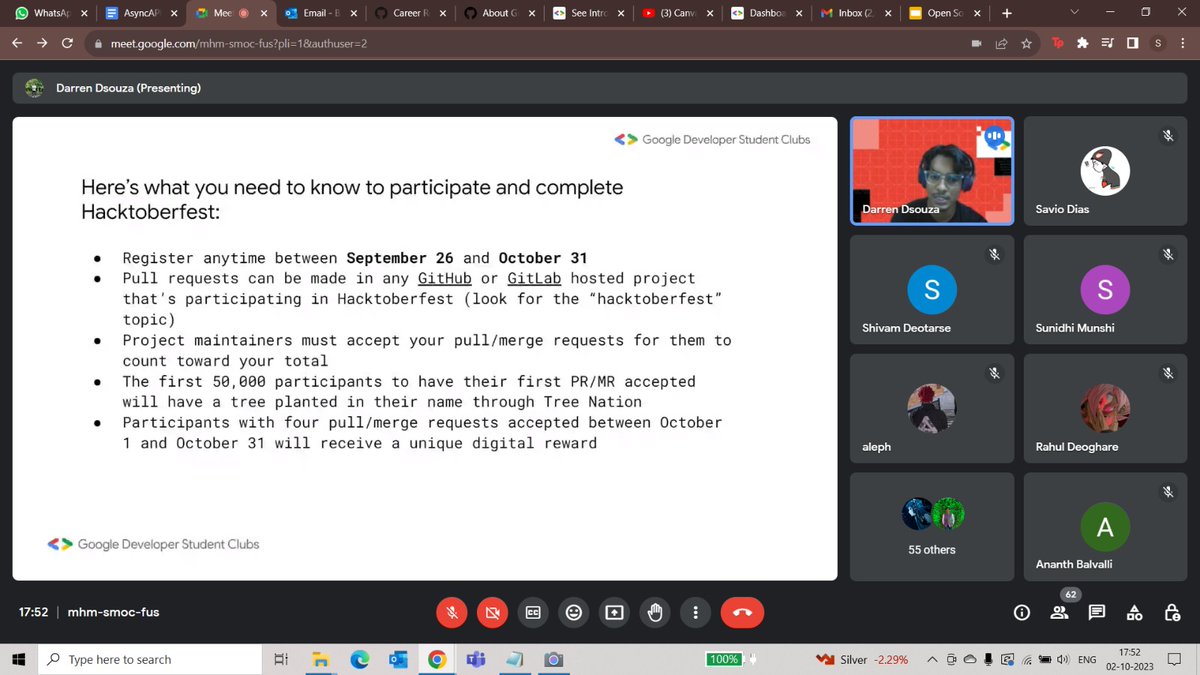This screenshot has height=675, width=1200.
Task: Switch to Open Source slides tab
Action: coord(943,14)
